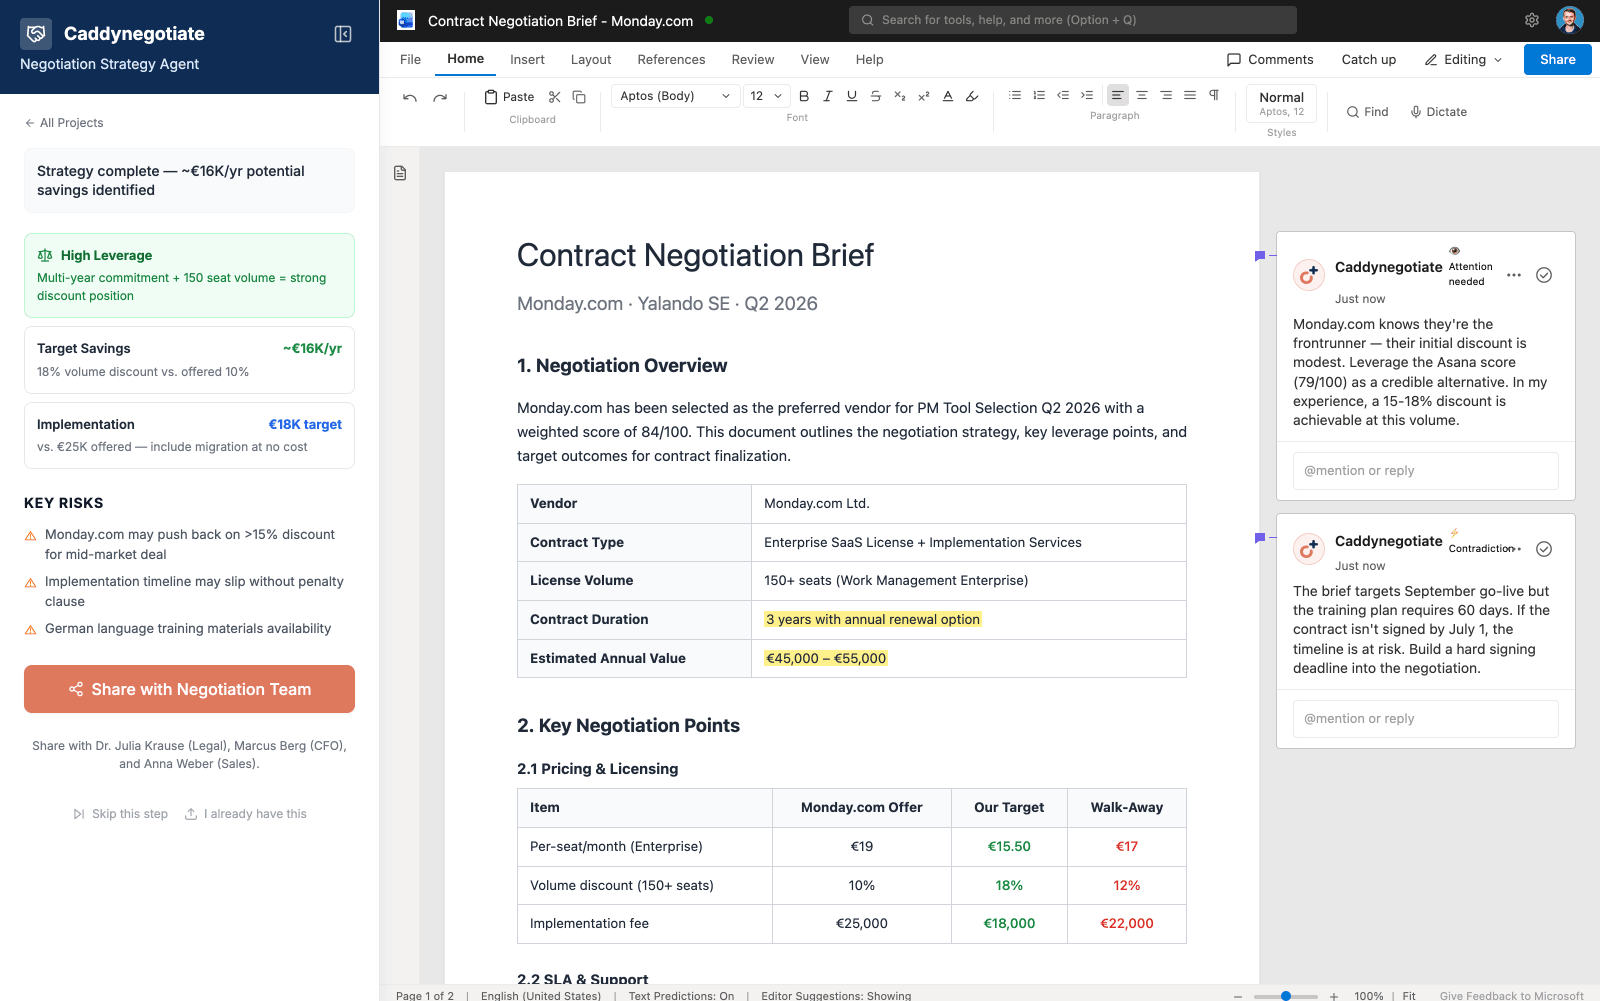Insert a bulleted list

click(1015, 95)
